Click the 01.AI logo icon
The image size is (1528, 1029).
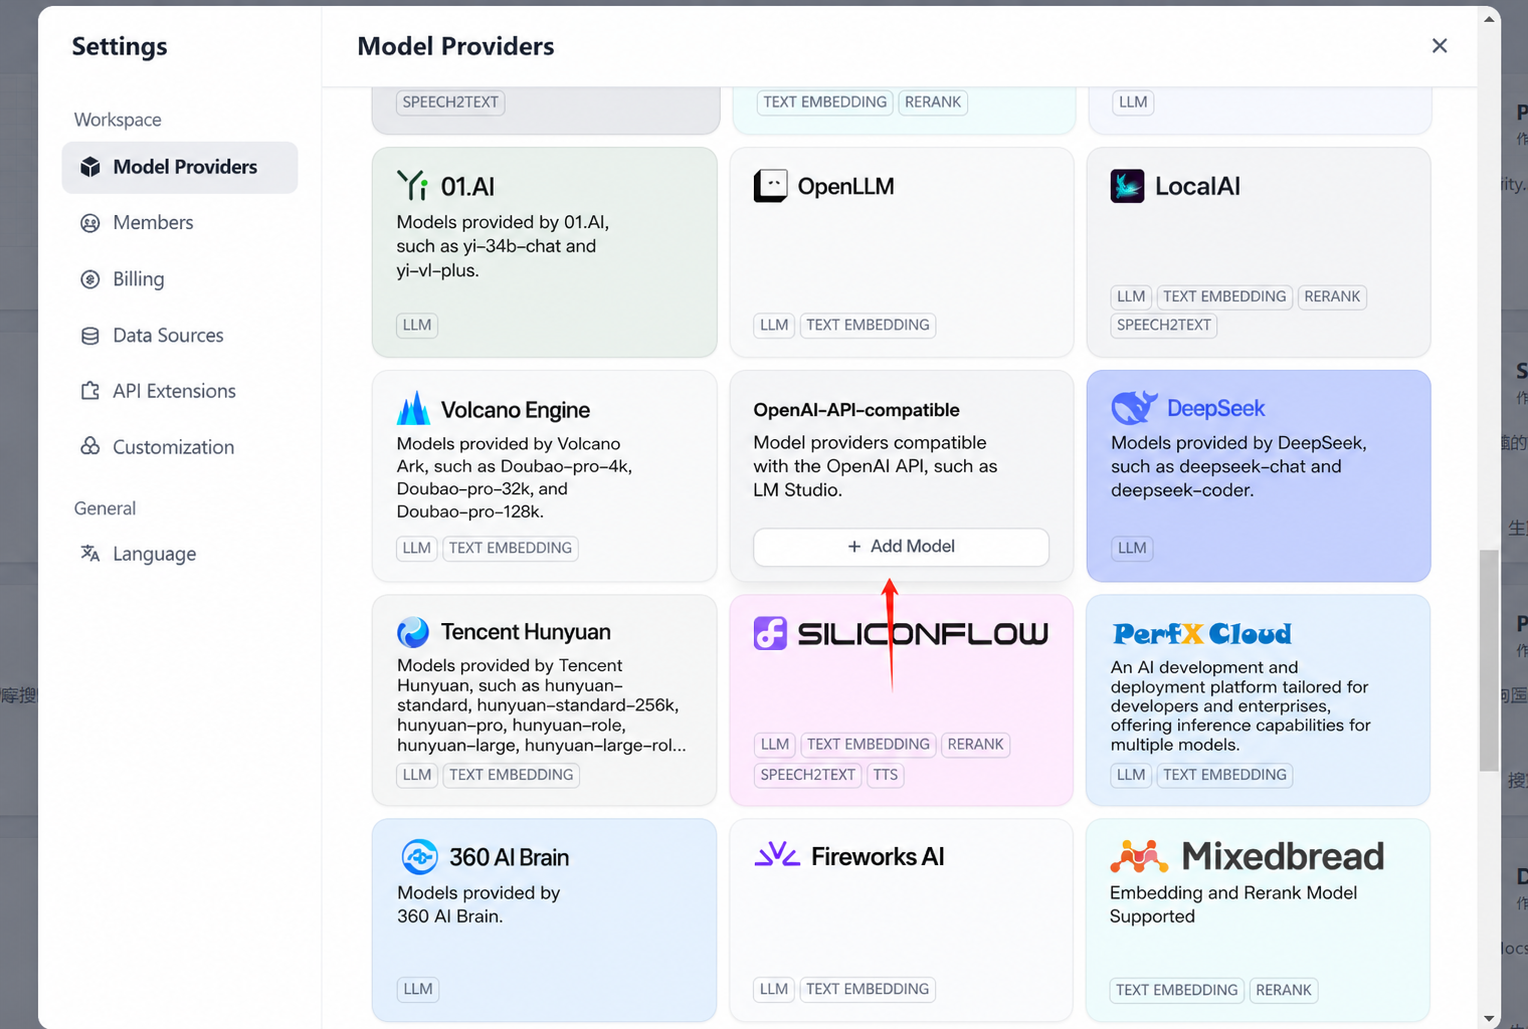click(412, 185)
